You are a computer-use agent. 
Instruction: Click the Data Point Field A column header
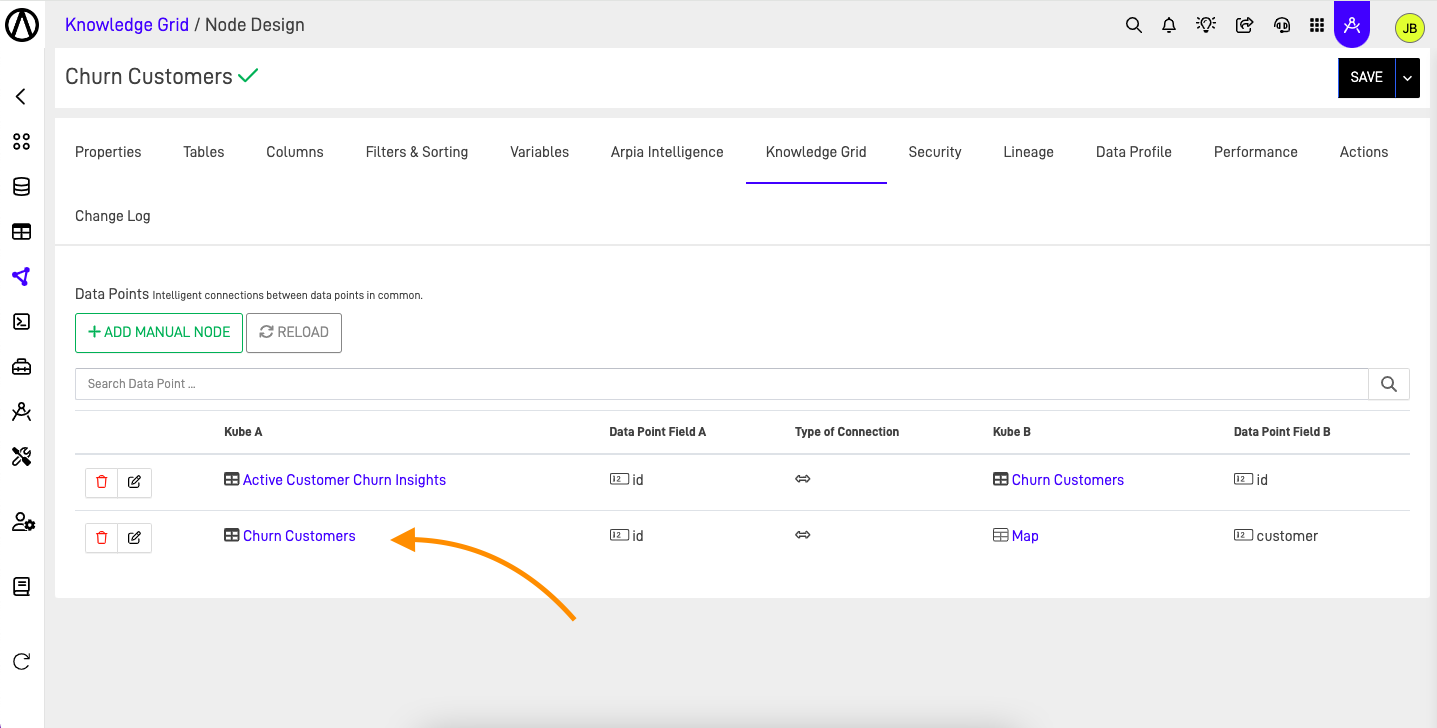(658, 432)
